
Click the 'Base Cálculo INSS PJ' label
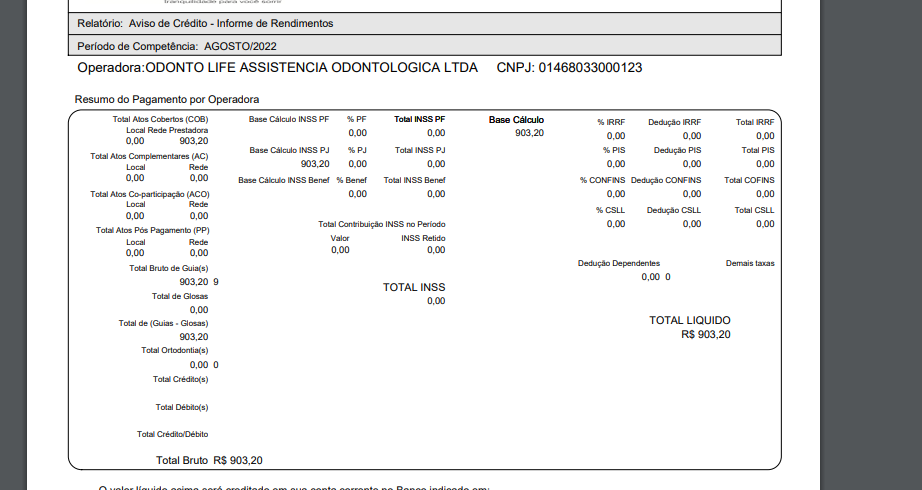(289, 151)
